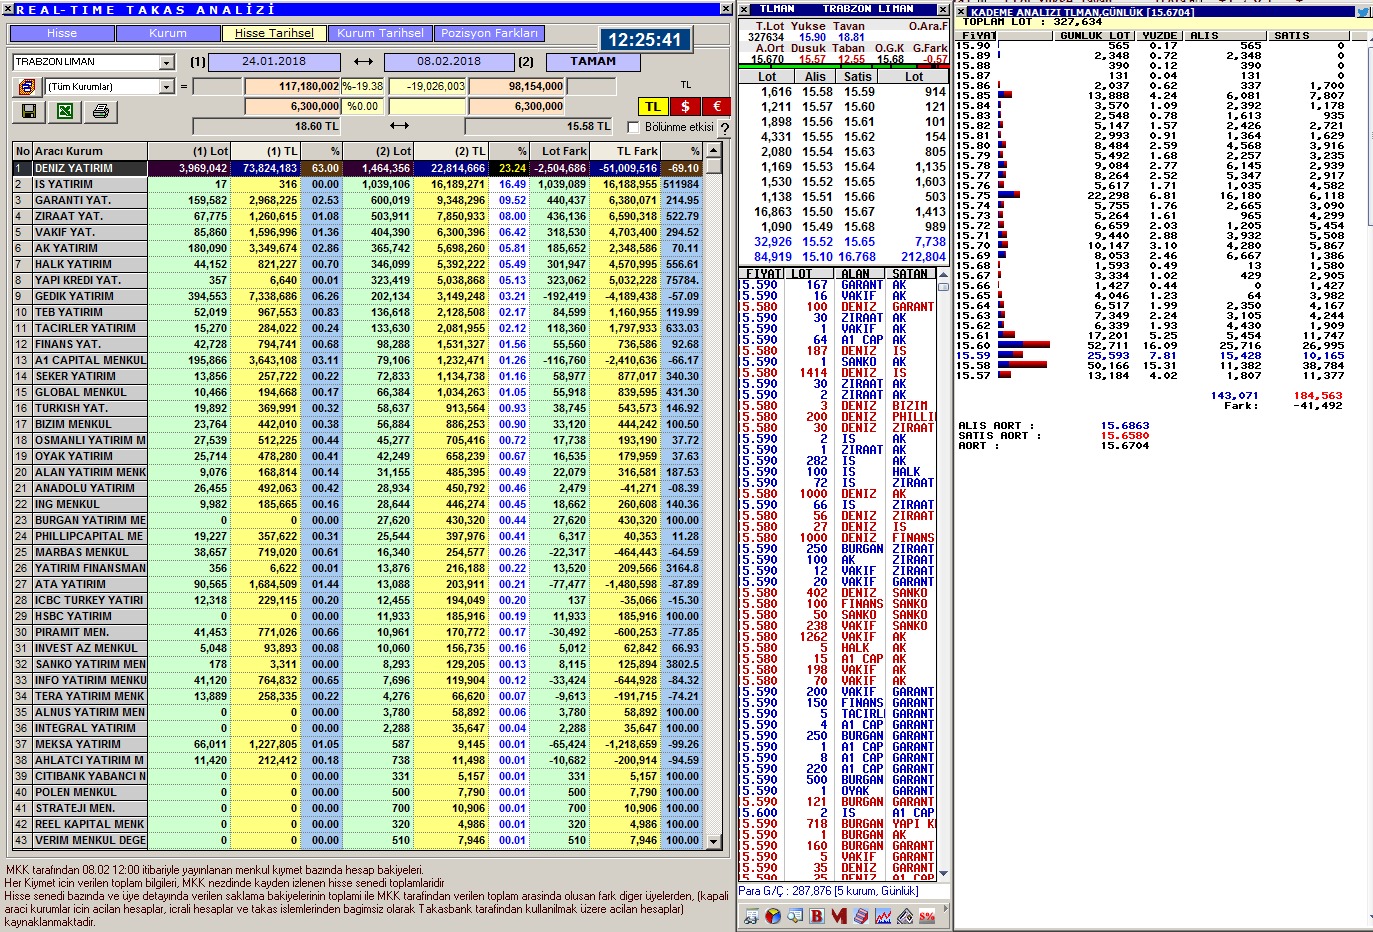Open the TRABZON LIMAN stock dropdown
Screen dimensions: 1373x932
(x=166, y=62)
